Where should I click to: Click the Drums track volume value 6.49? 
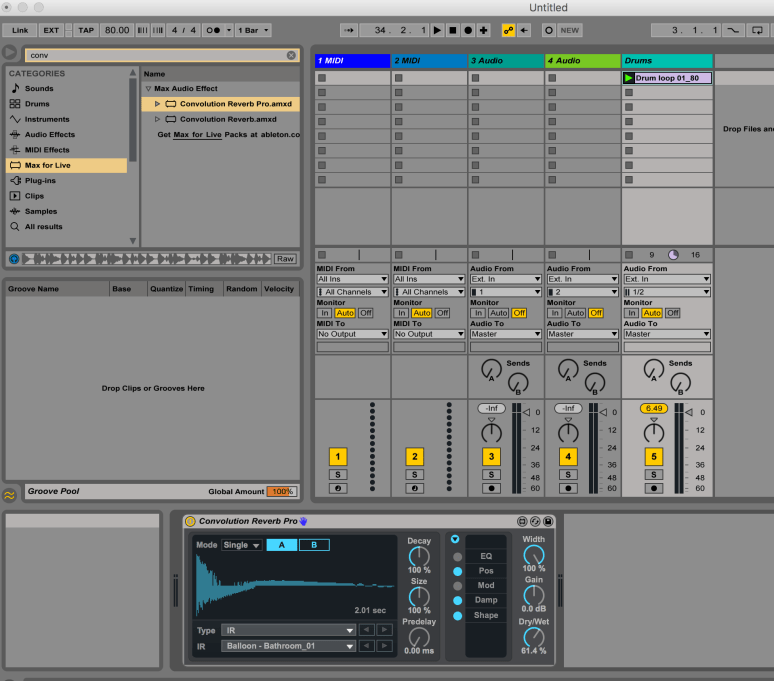point(654,409)
